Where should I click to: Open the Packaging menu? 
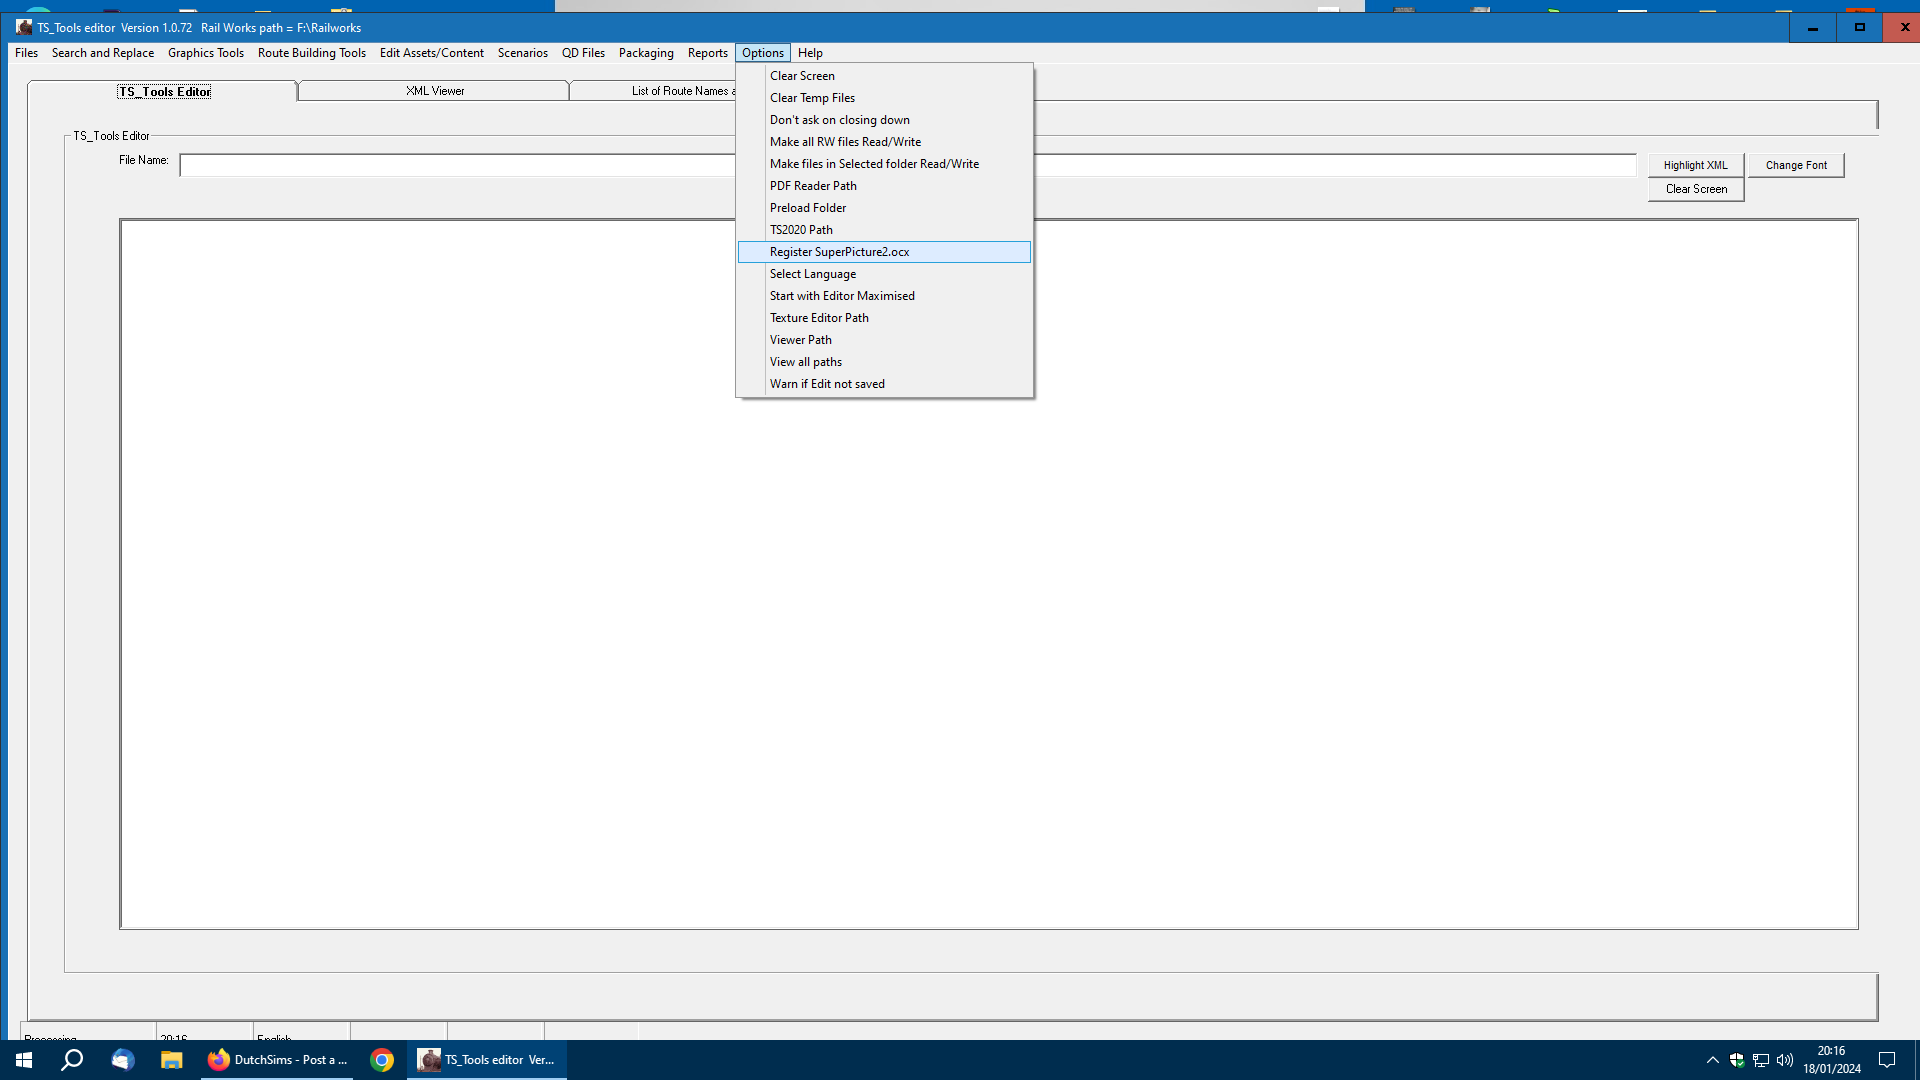tap(646, 53)
